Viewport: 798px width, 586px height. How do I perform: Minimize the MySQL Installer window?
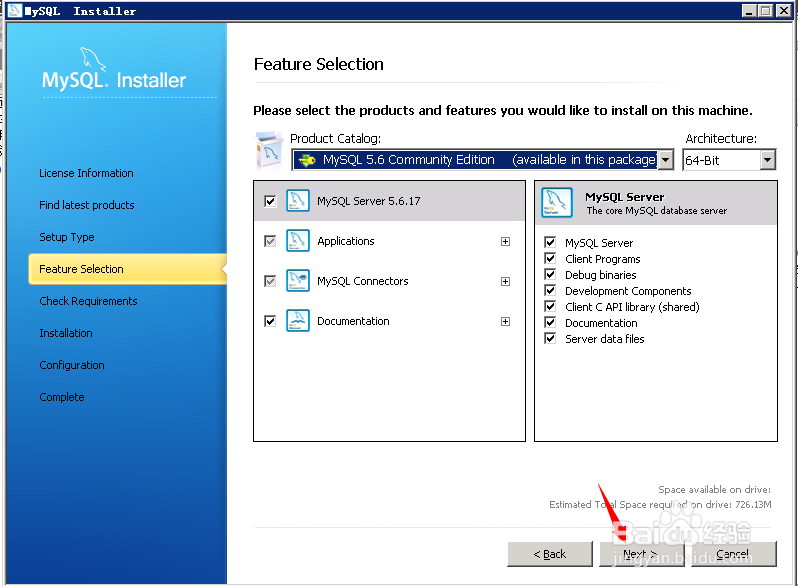[x=749, y=11]
